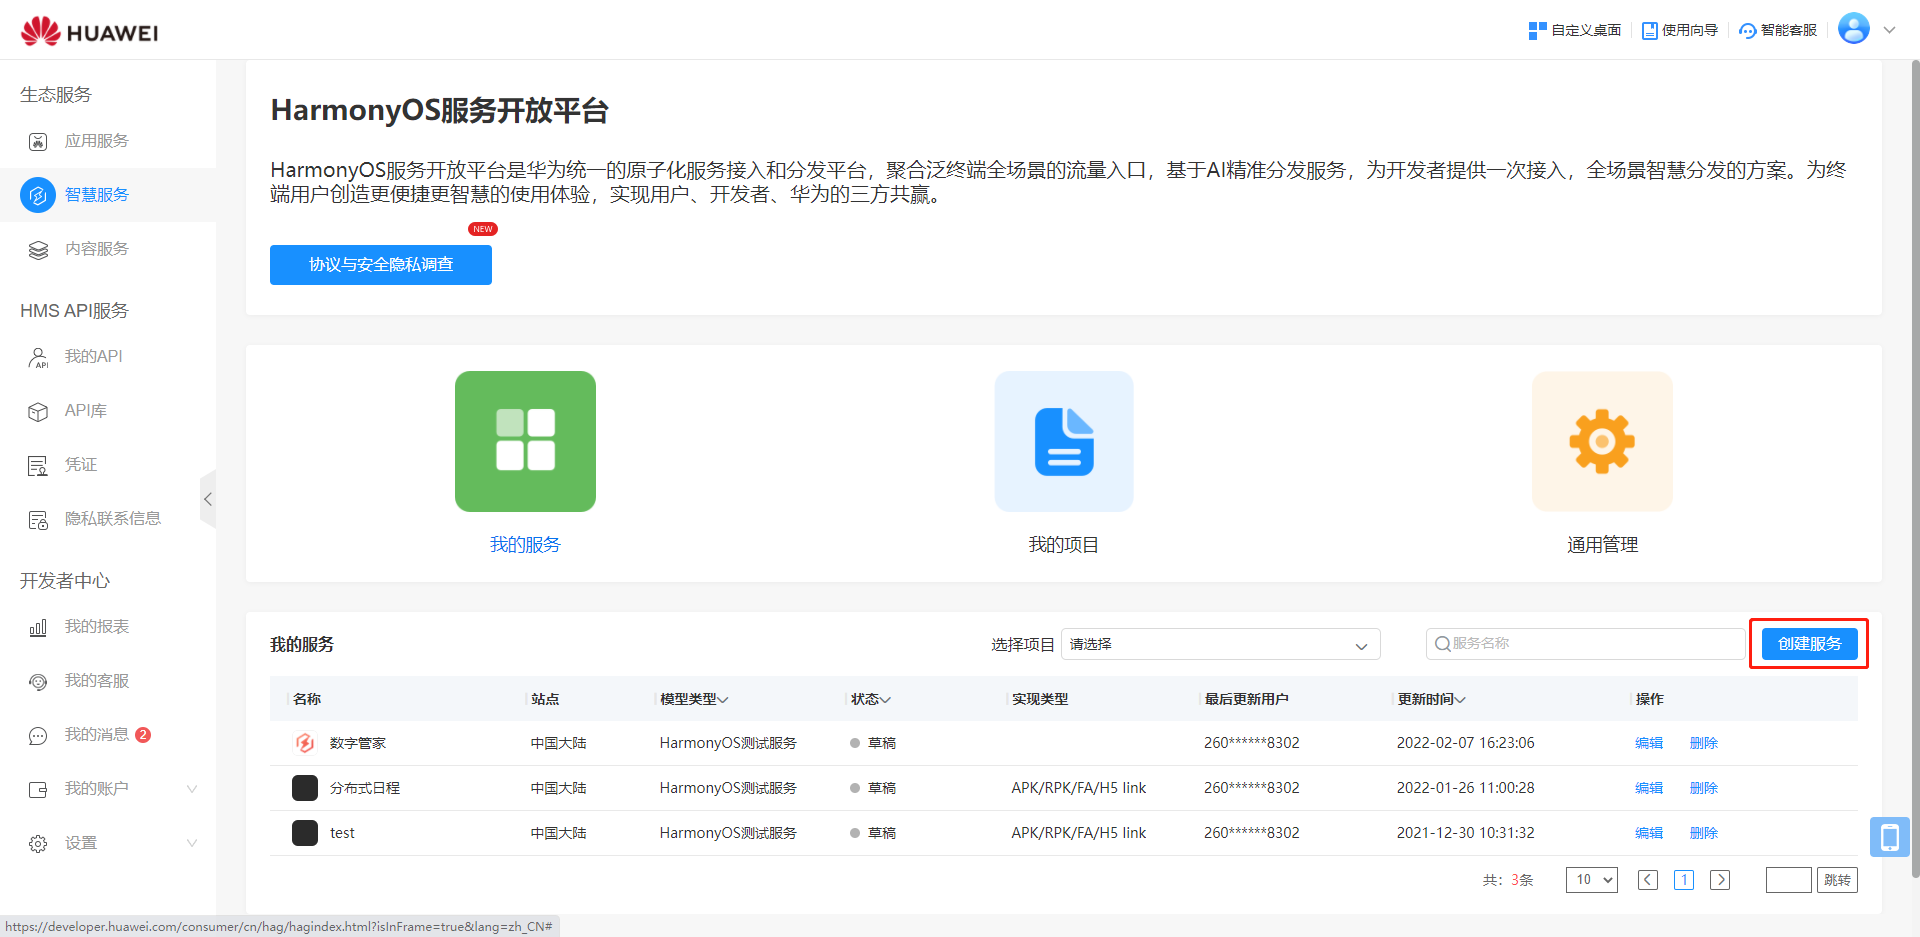Open the 选择项目 dropdown

[x=1220, y=644]
